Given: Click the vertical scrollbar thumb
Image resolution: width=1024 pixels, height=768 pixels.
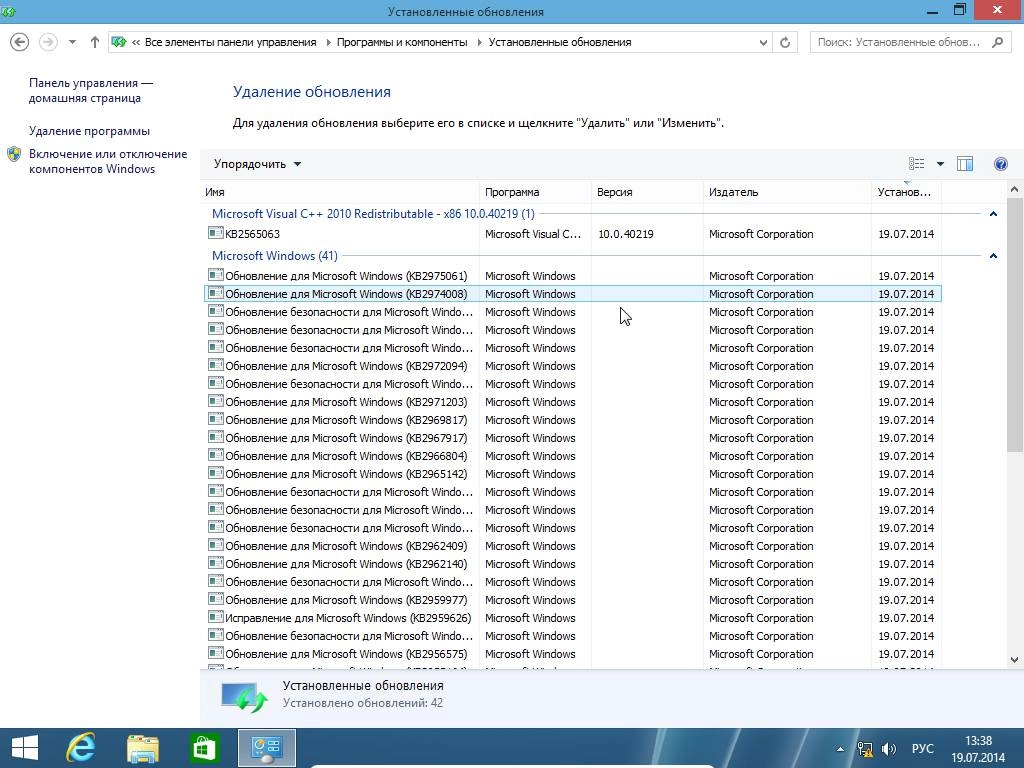Looking at the screenshot, I should pos(1014,325).
